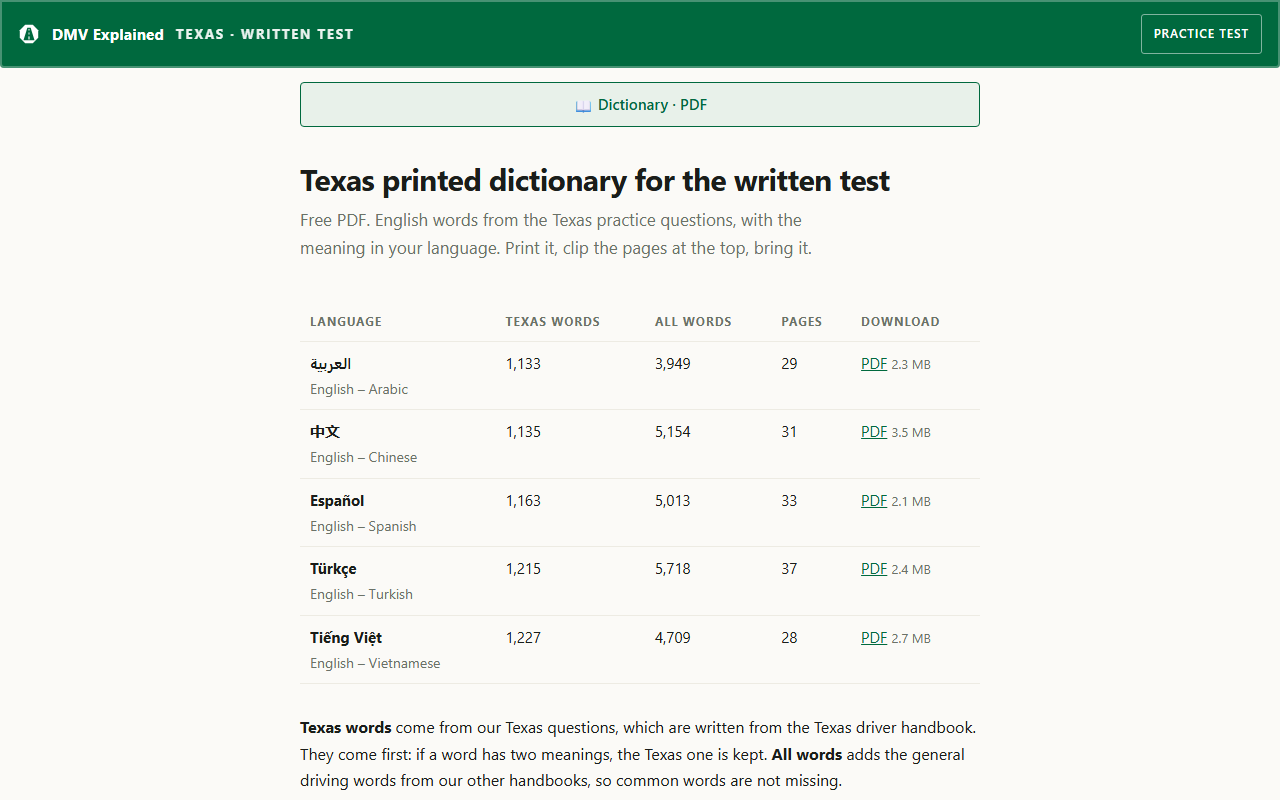Screen dimensions: 1280x800
Task: Select the 中文 language name
Action: [325, 432]
